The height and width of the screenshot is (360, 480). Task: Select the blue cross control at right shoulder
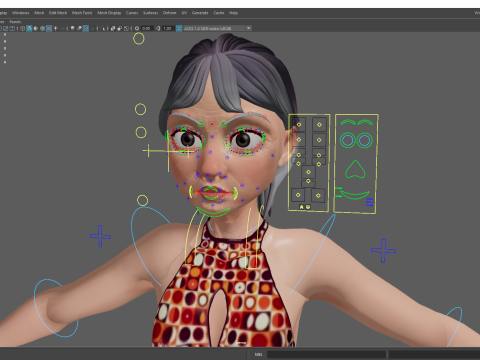[100, 236]
